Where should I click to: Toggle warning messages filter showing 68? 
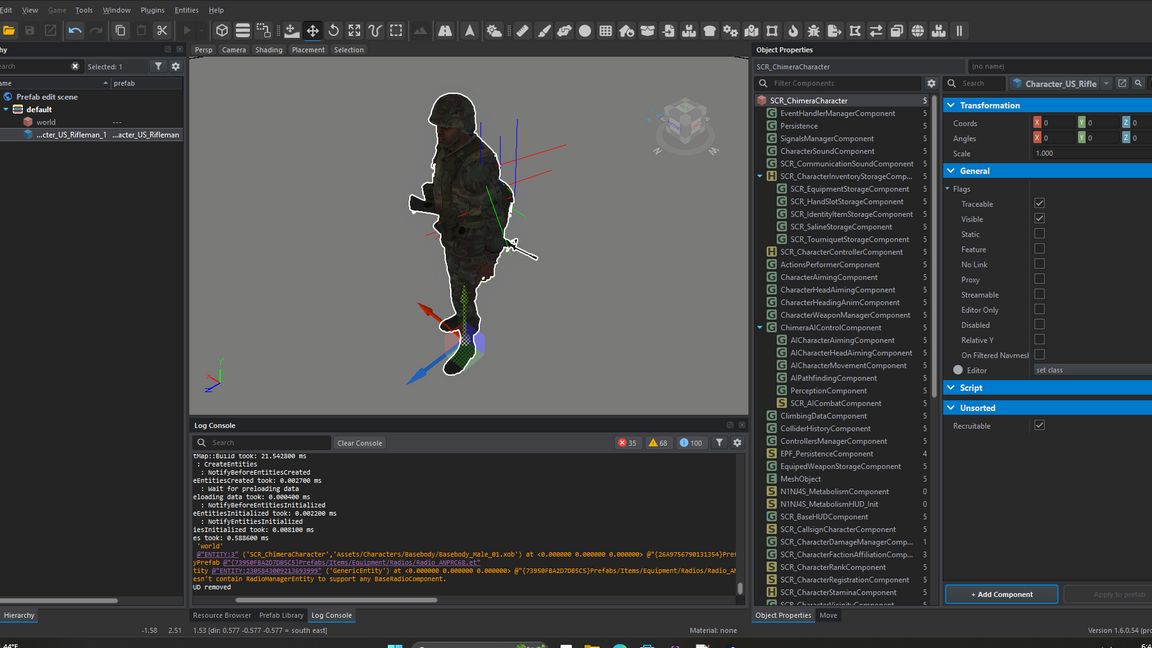(658, 443)
